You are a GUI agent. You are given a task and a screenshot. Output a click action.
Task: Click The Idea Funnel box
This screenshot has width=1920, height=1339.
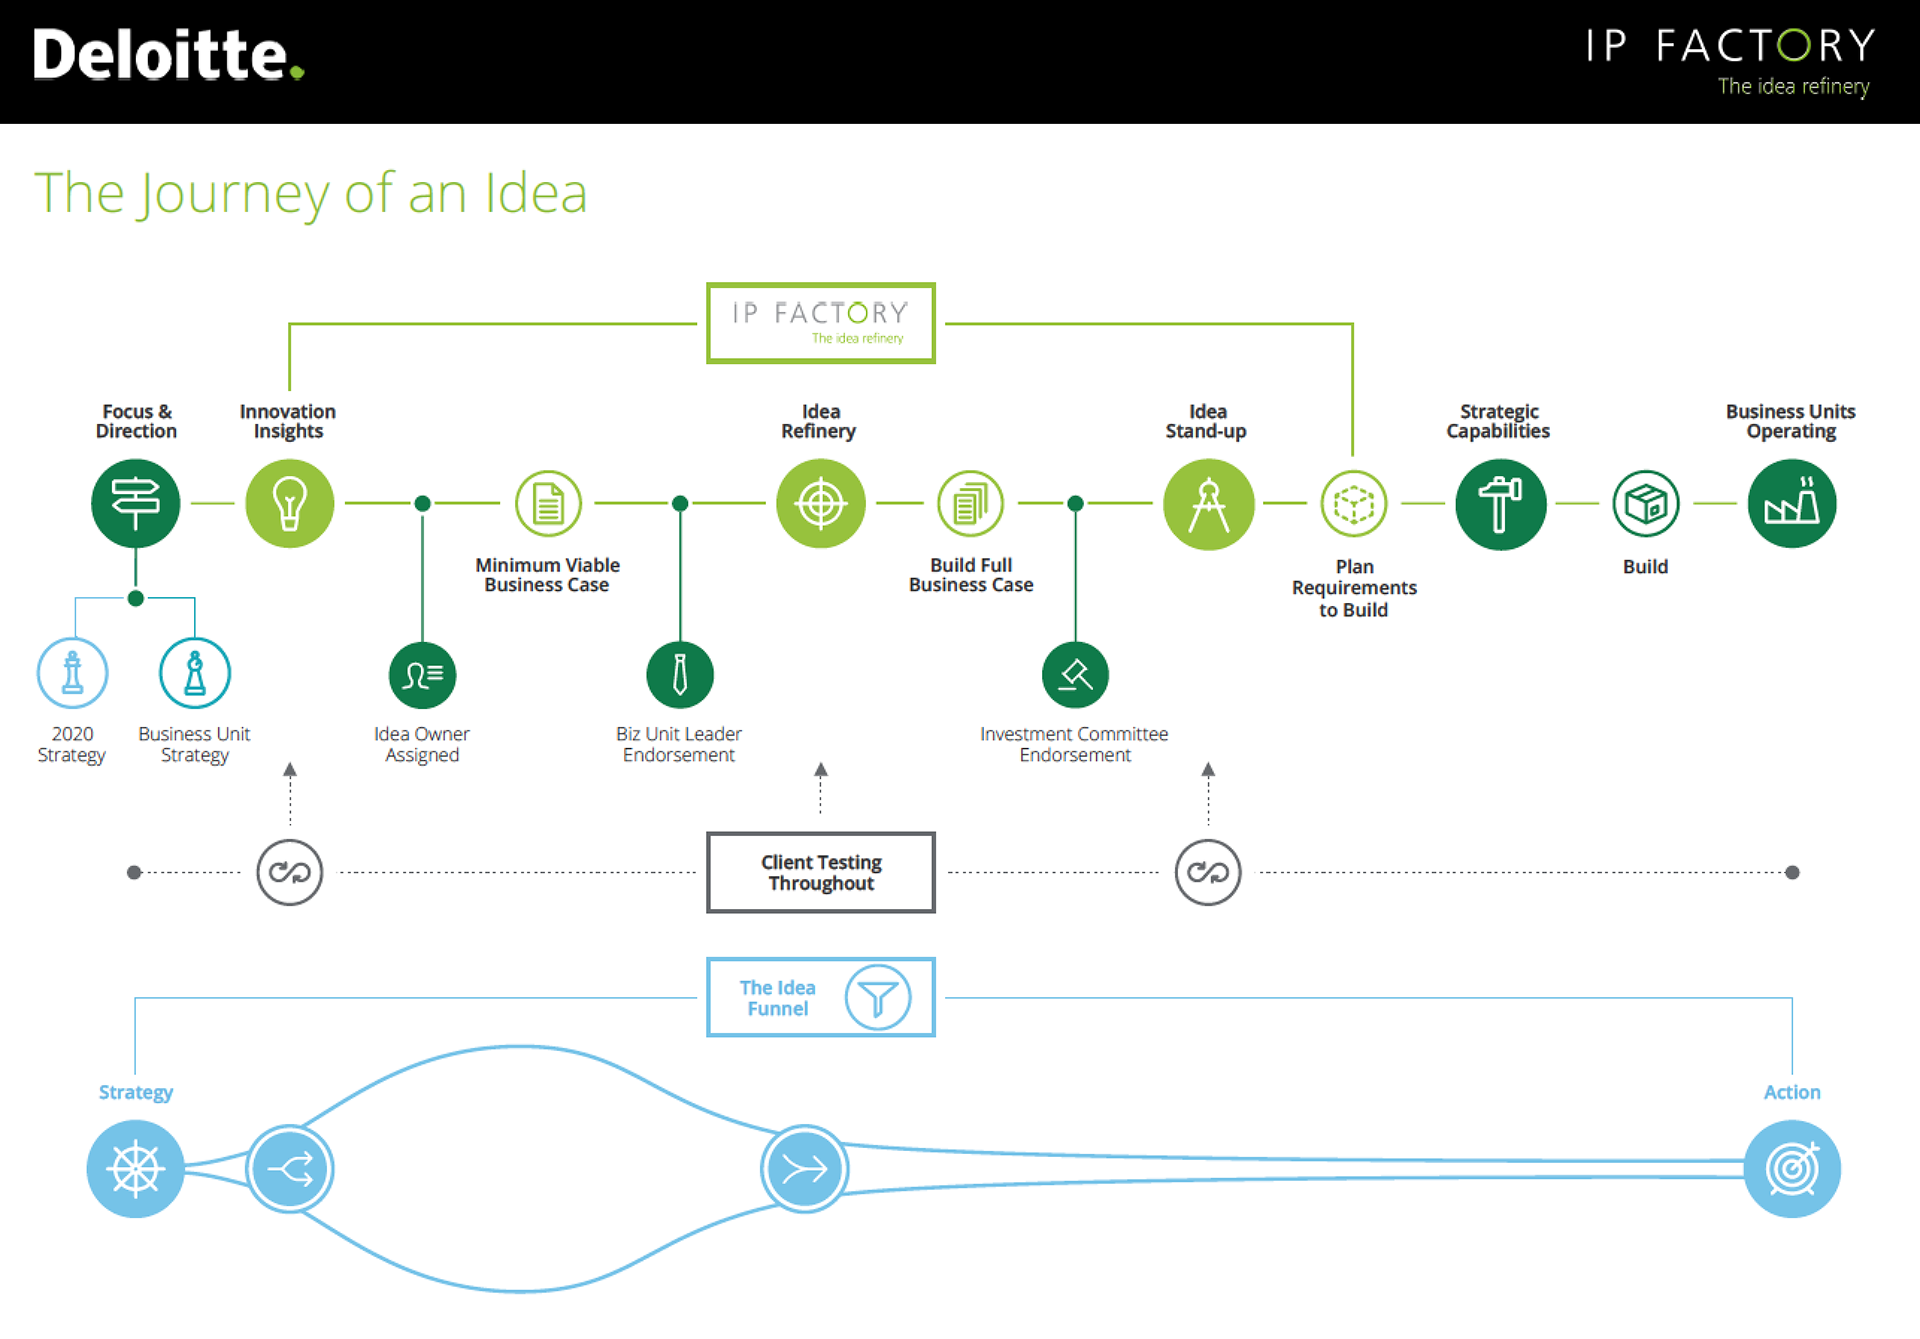click(820, 997)
